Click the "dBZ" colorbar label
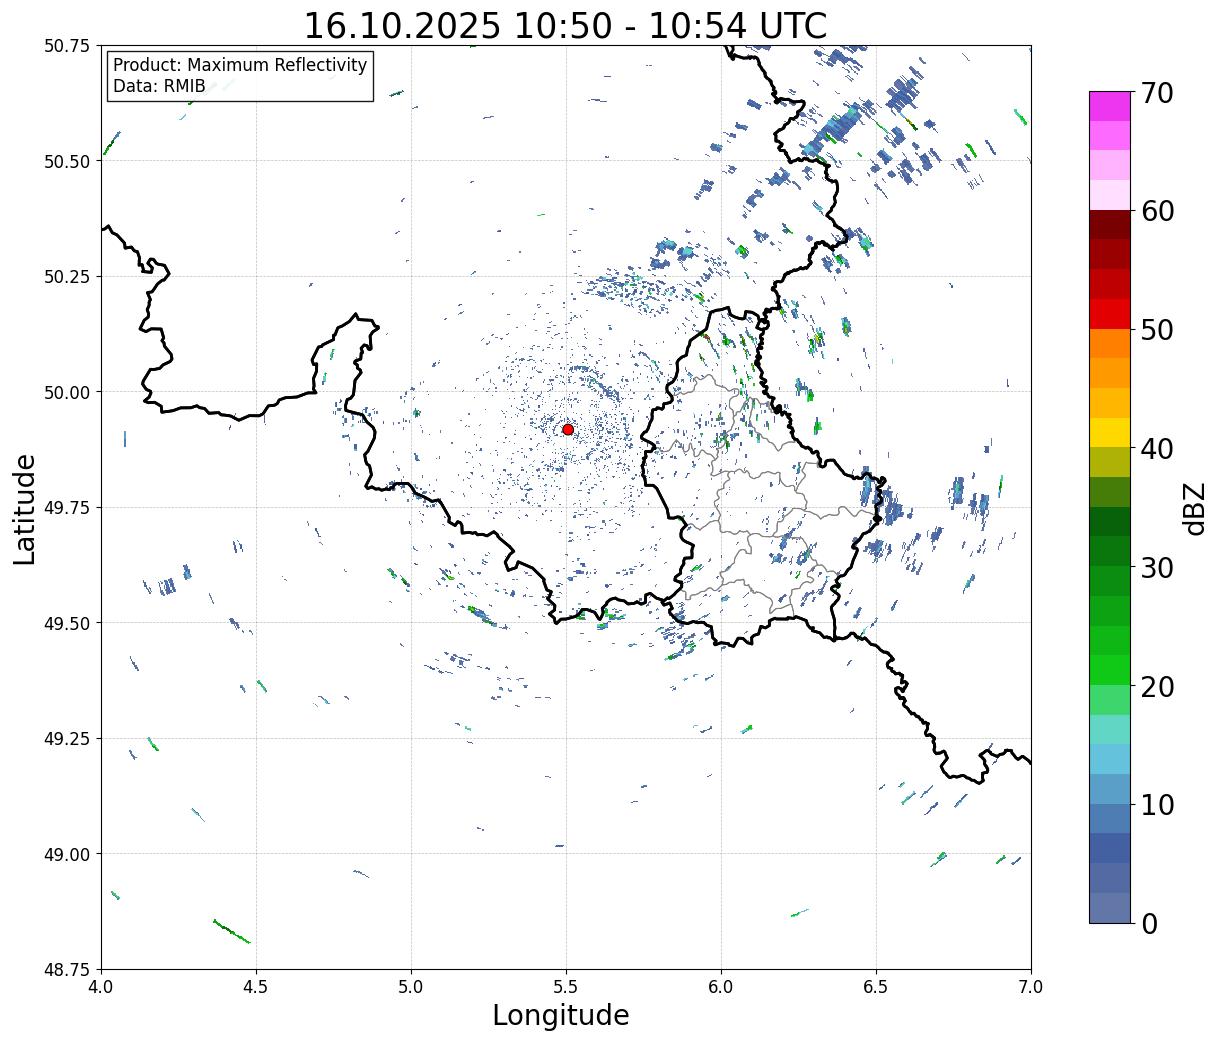 (1194, 508)
